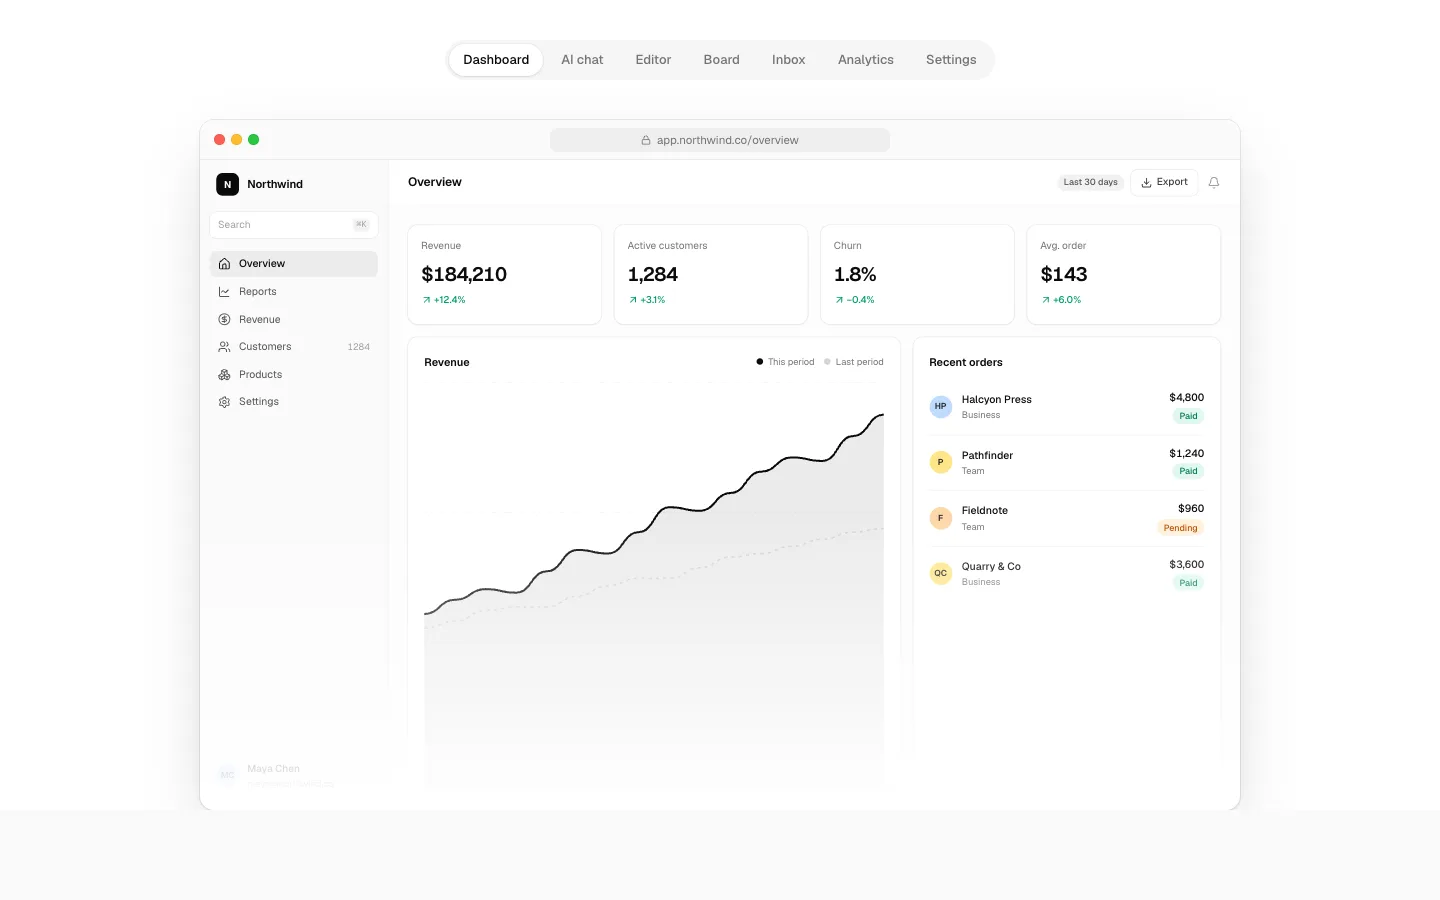Click the sidebar Search field
The image size is (1440, 900).
click(293, 225)
